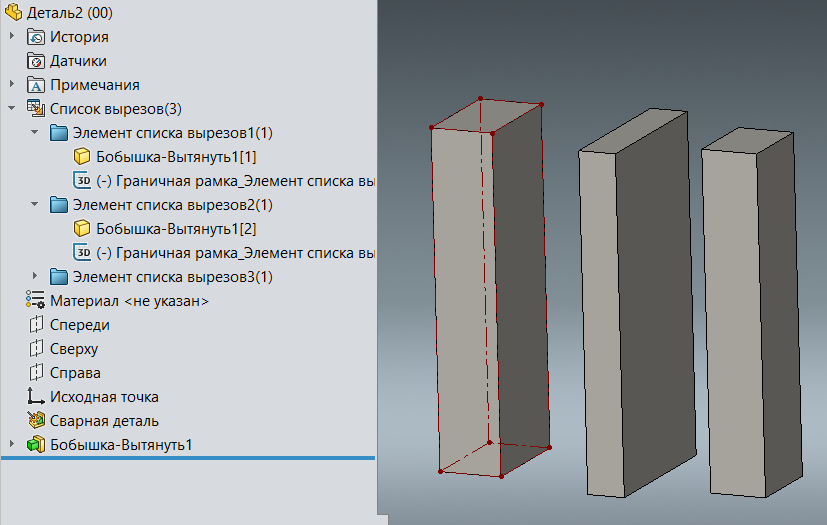
Task: Expand the История node
Action: click(12, 36)
